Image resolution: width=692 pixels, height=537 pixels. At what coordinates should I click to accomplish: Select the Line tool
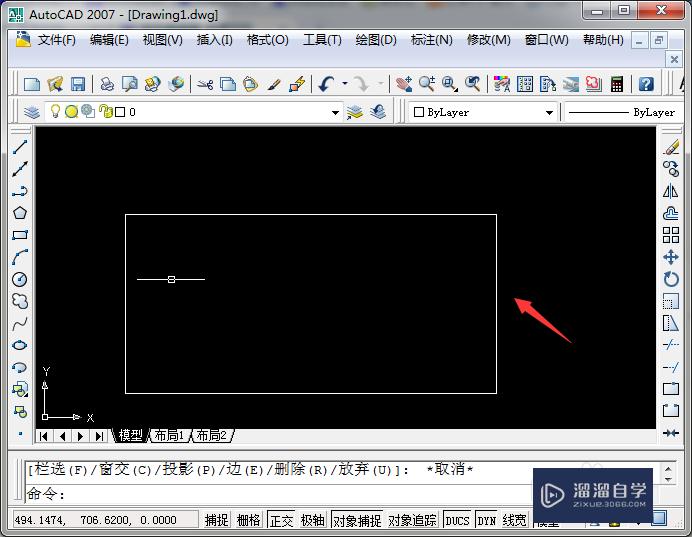20,147
